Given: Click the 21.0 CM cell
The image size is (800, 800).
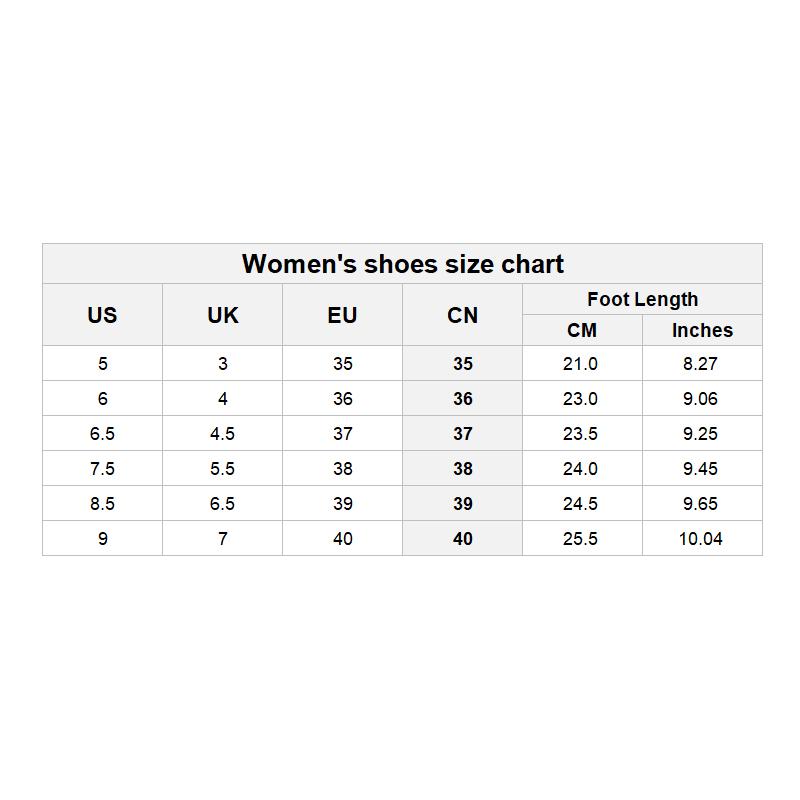Looking at the screenshot, I should [x=581, y=364].
